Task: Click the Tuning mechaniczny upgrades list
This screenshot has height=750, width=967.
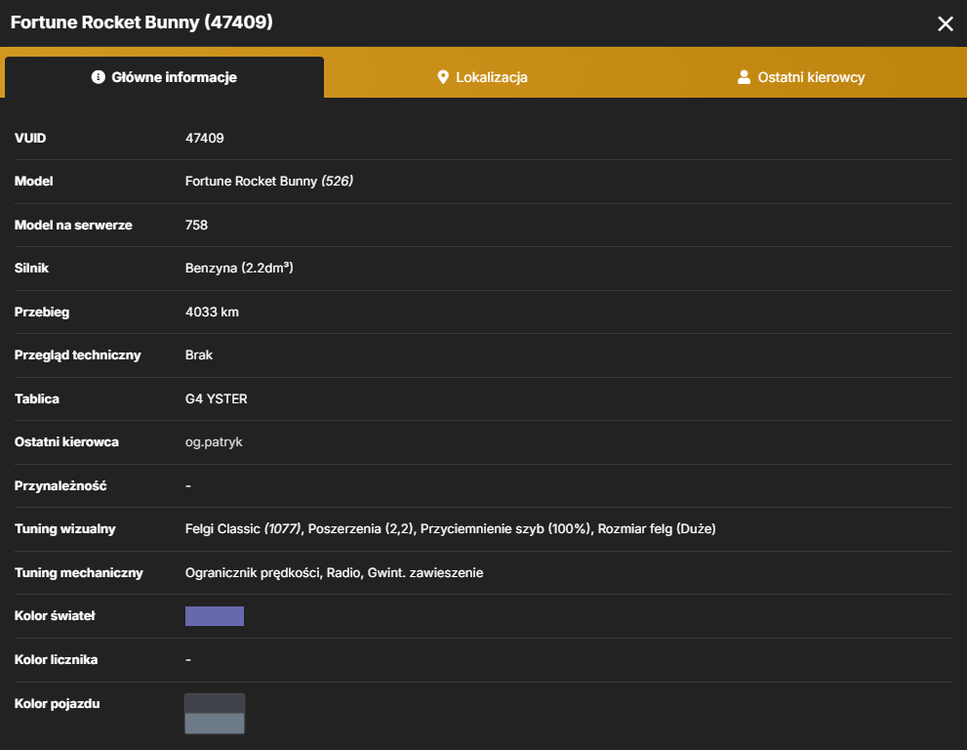Action: (x=334, y=573)
